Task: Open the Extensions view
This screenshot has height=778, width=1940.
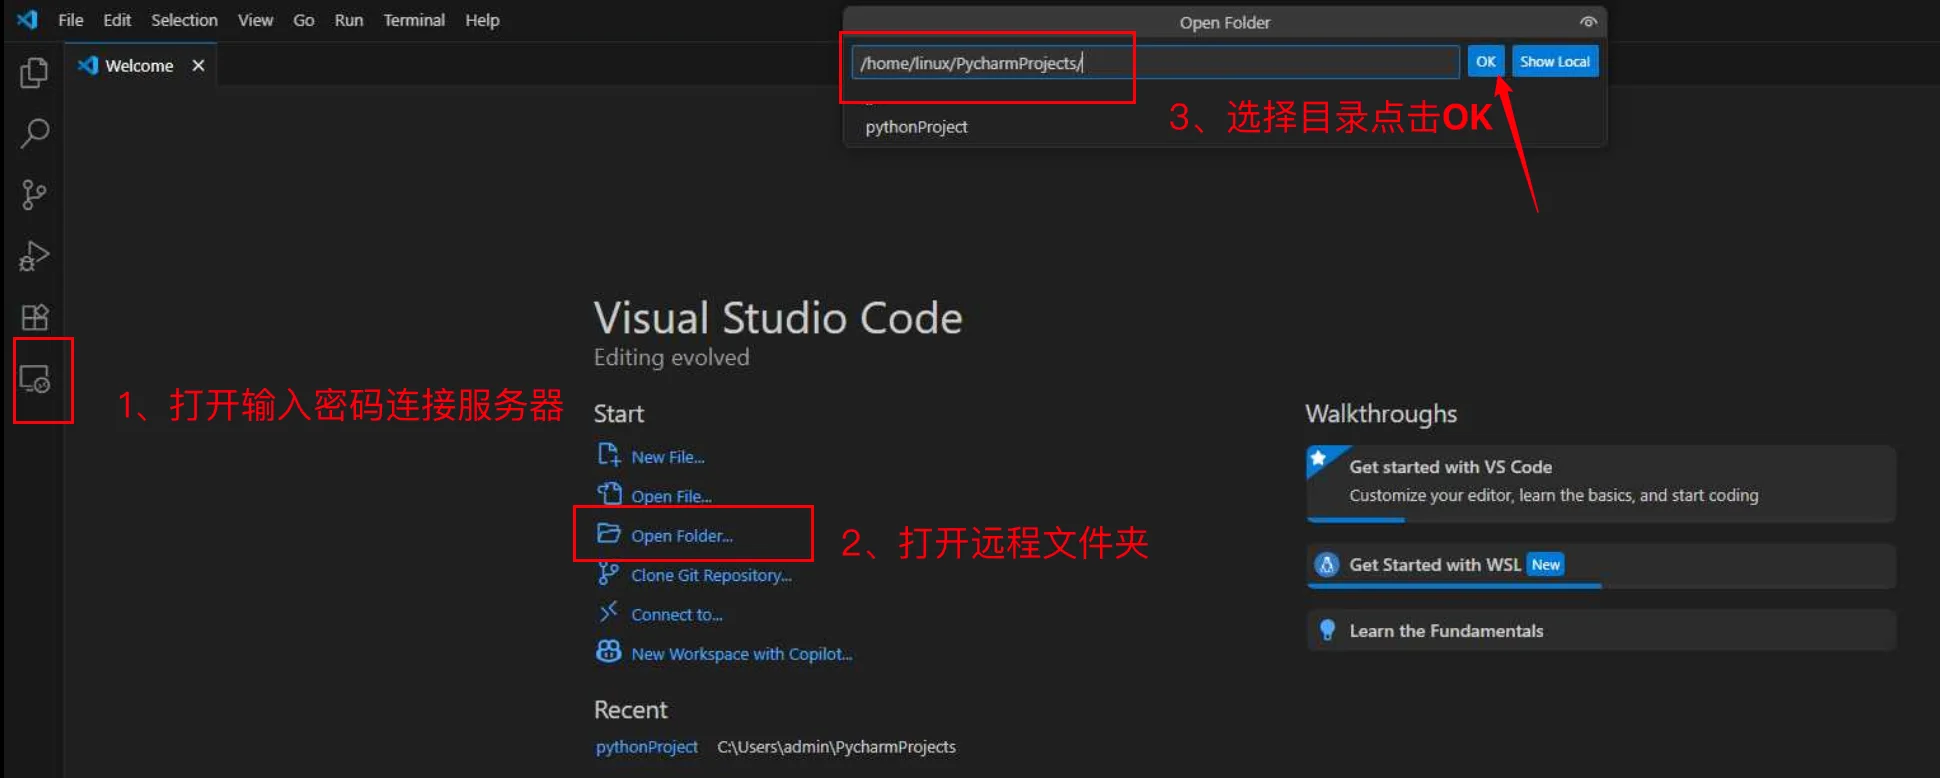Action: pyautogui.click(x=34, y=317)
